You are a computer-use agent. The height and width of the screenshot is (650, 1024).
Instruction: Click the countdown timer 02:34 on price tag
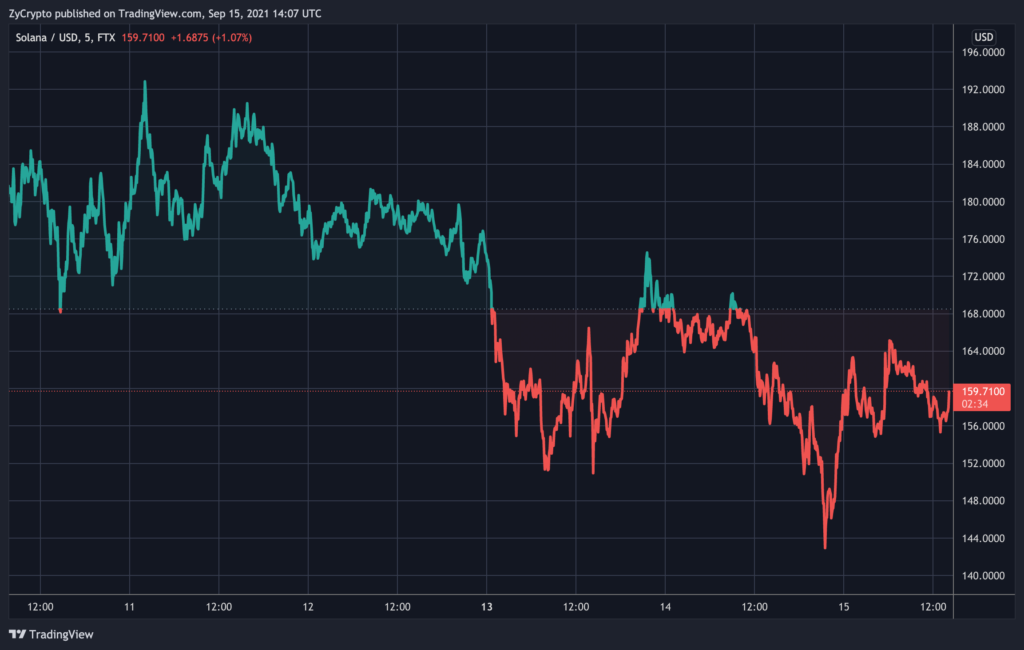coord(974,404)
